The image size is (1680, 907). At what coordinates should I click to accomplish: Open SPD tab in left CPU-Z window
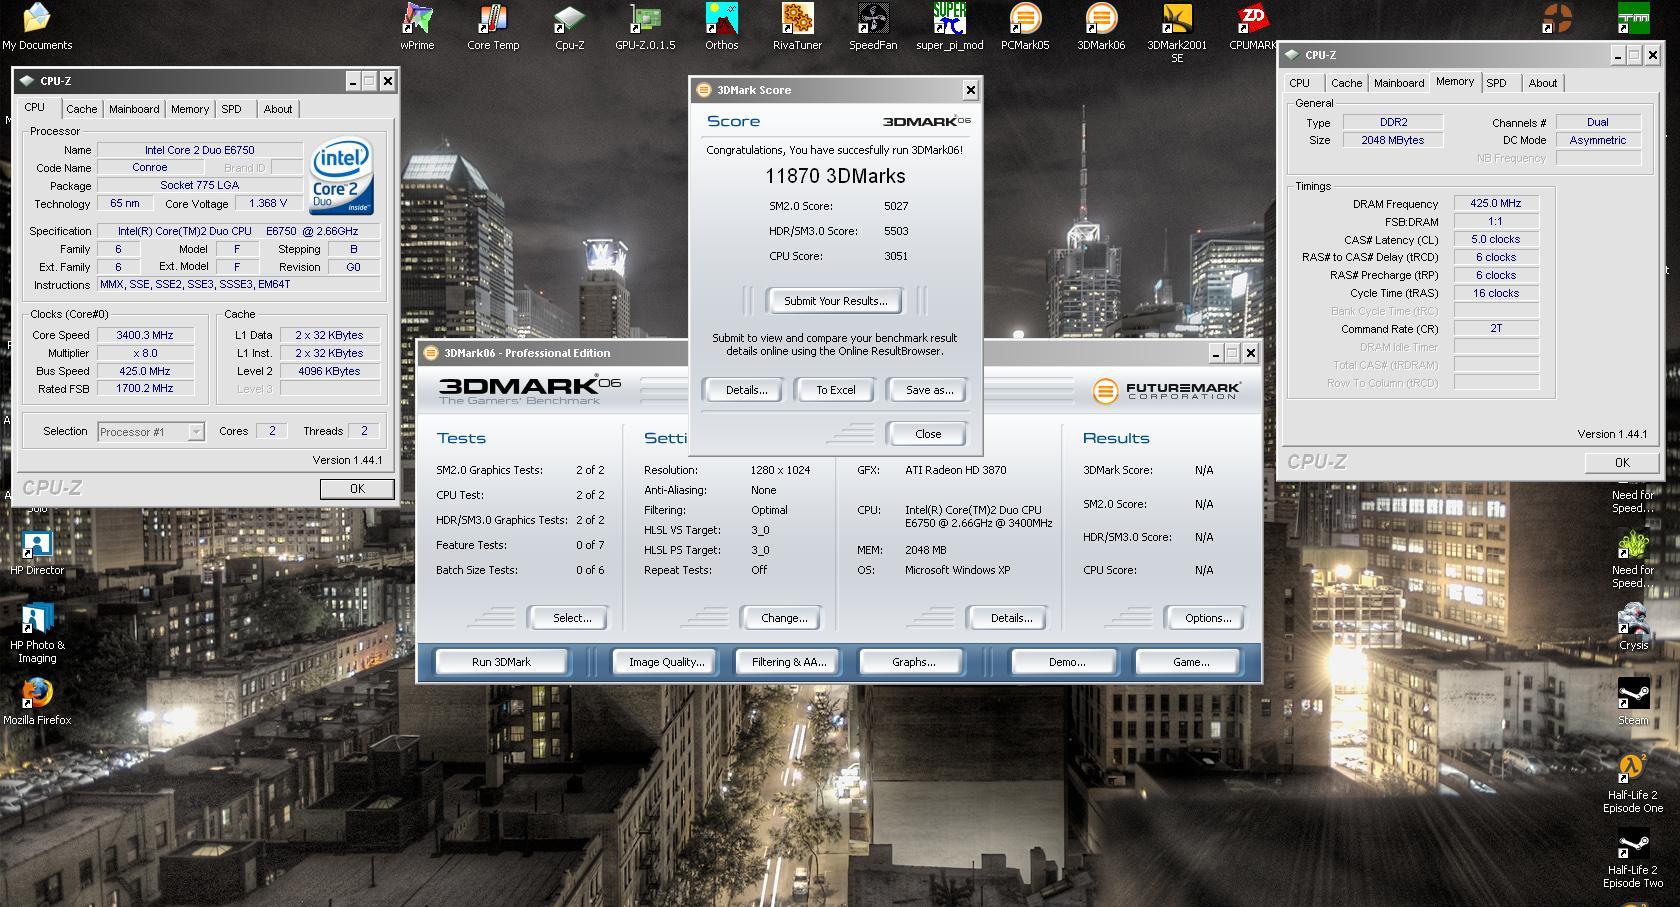(x=231, y=109)
